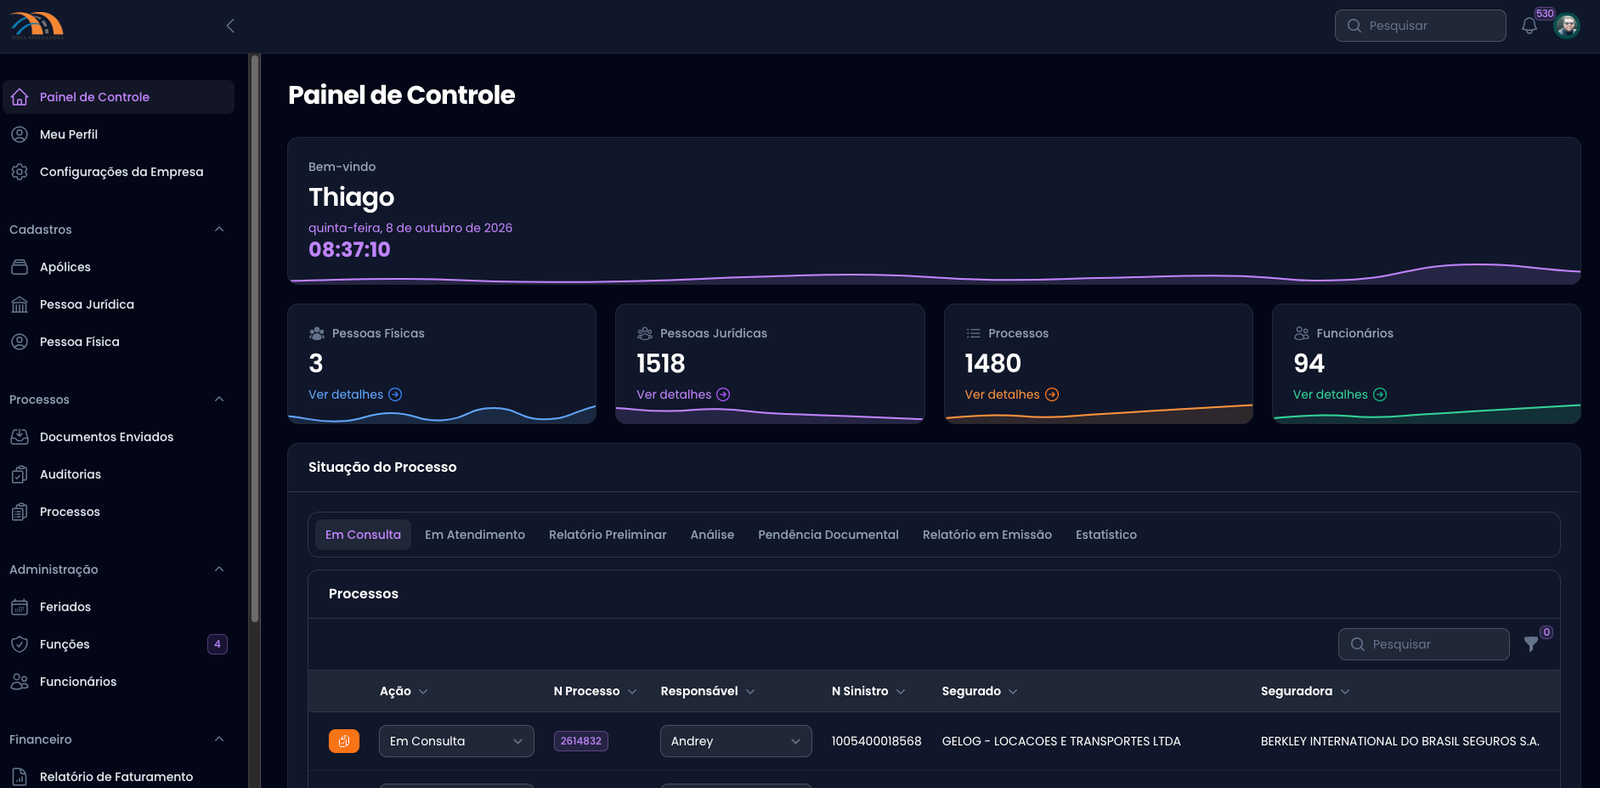Switch to the Pendência Documental tab
This screenshot has width=1600, height=788.
(x=828, y=535)
